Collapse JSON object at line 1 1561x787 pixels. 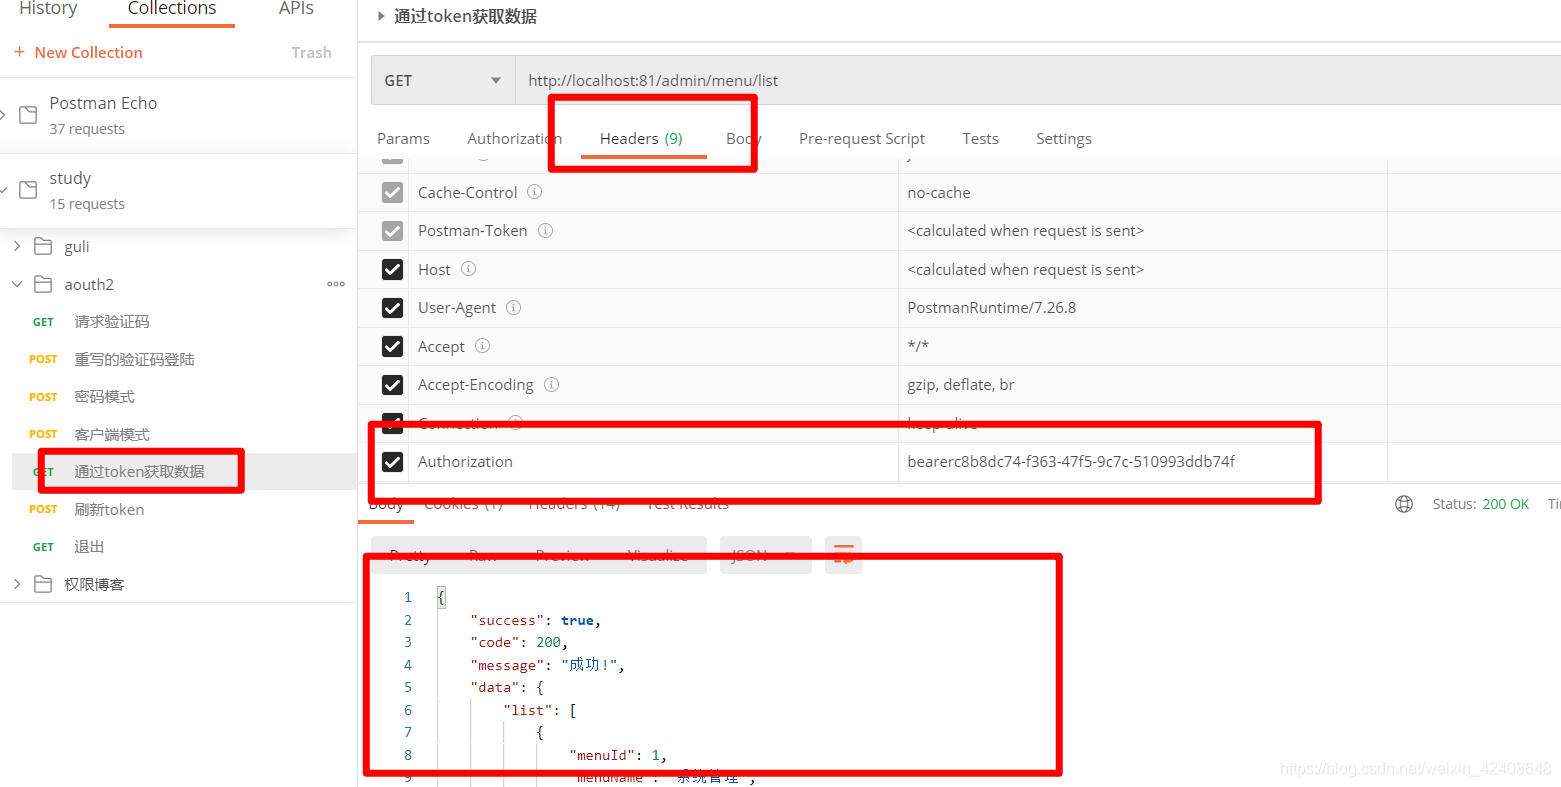(x=441, y=597)
